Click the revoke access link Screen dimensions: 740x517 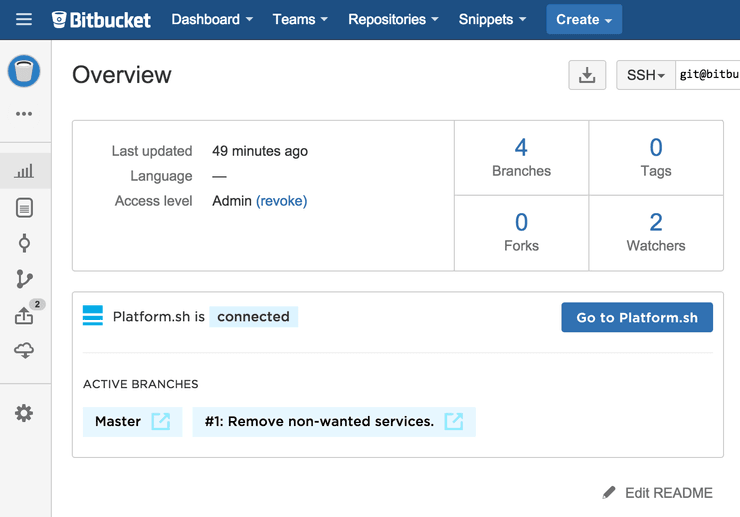(282, 201)
